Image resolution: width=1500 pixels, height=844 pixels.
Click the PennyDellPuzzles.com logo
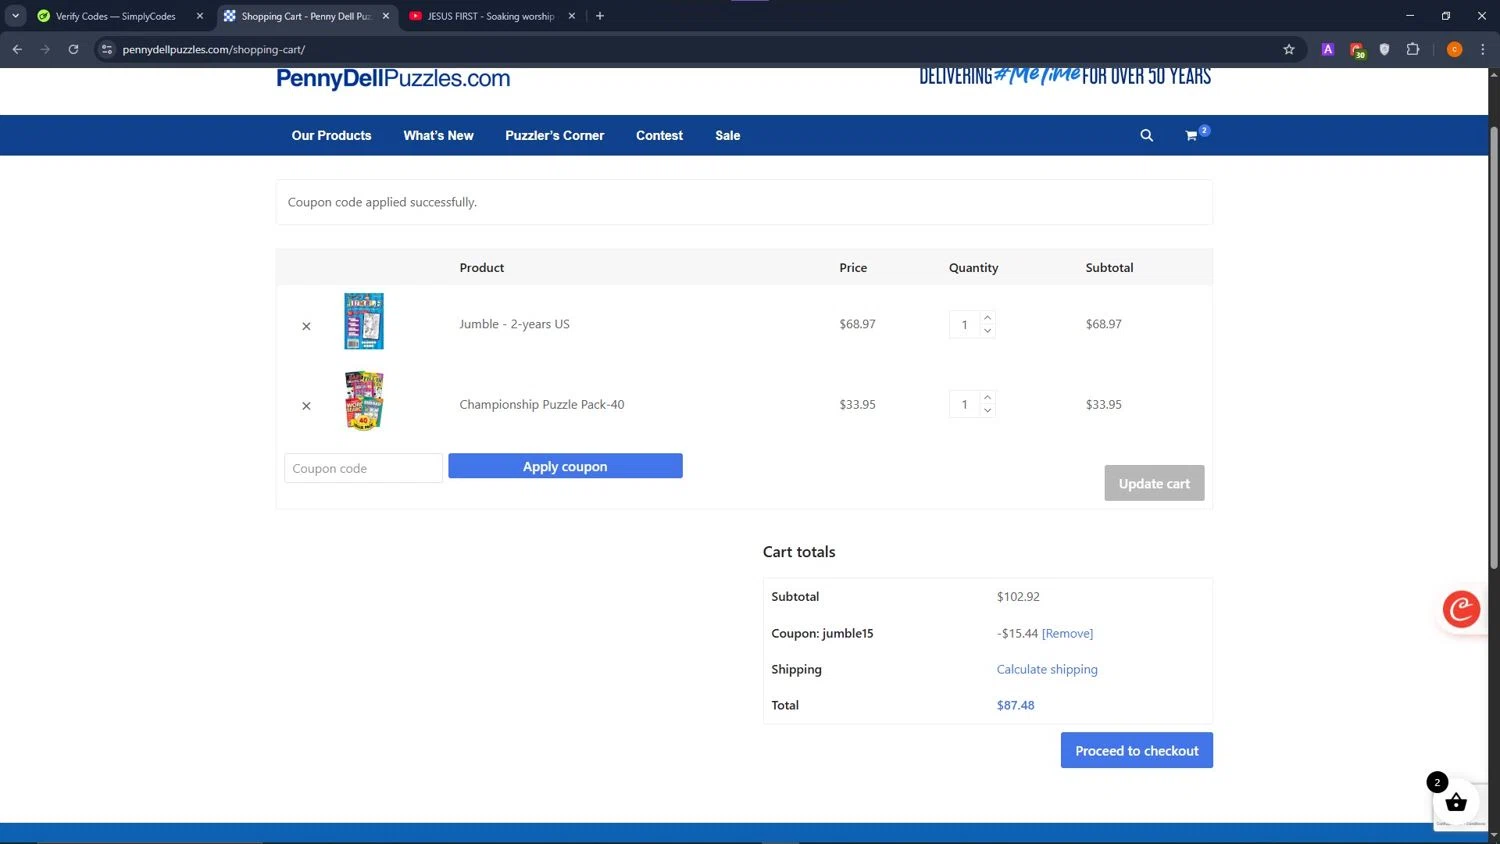coord(393,79)
